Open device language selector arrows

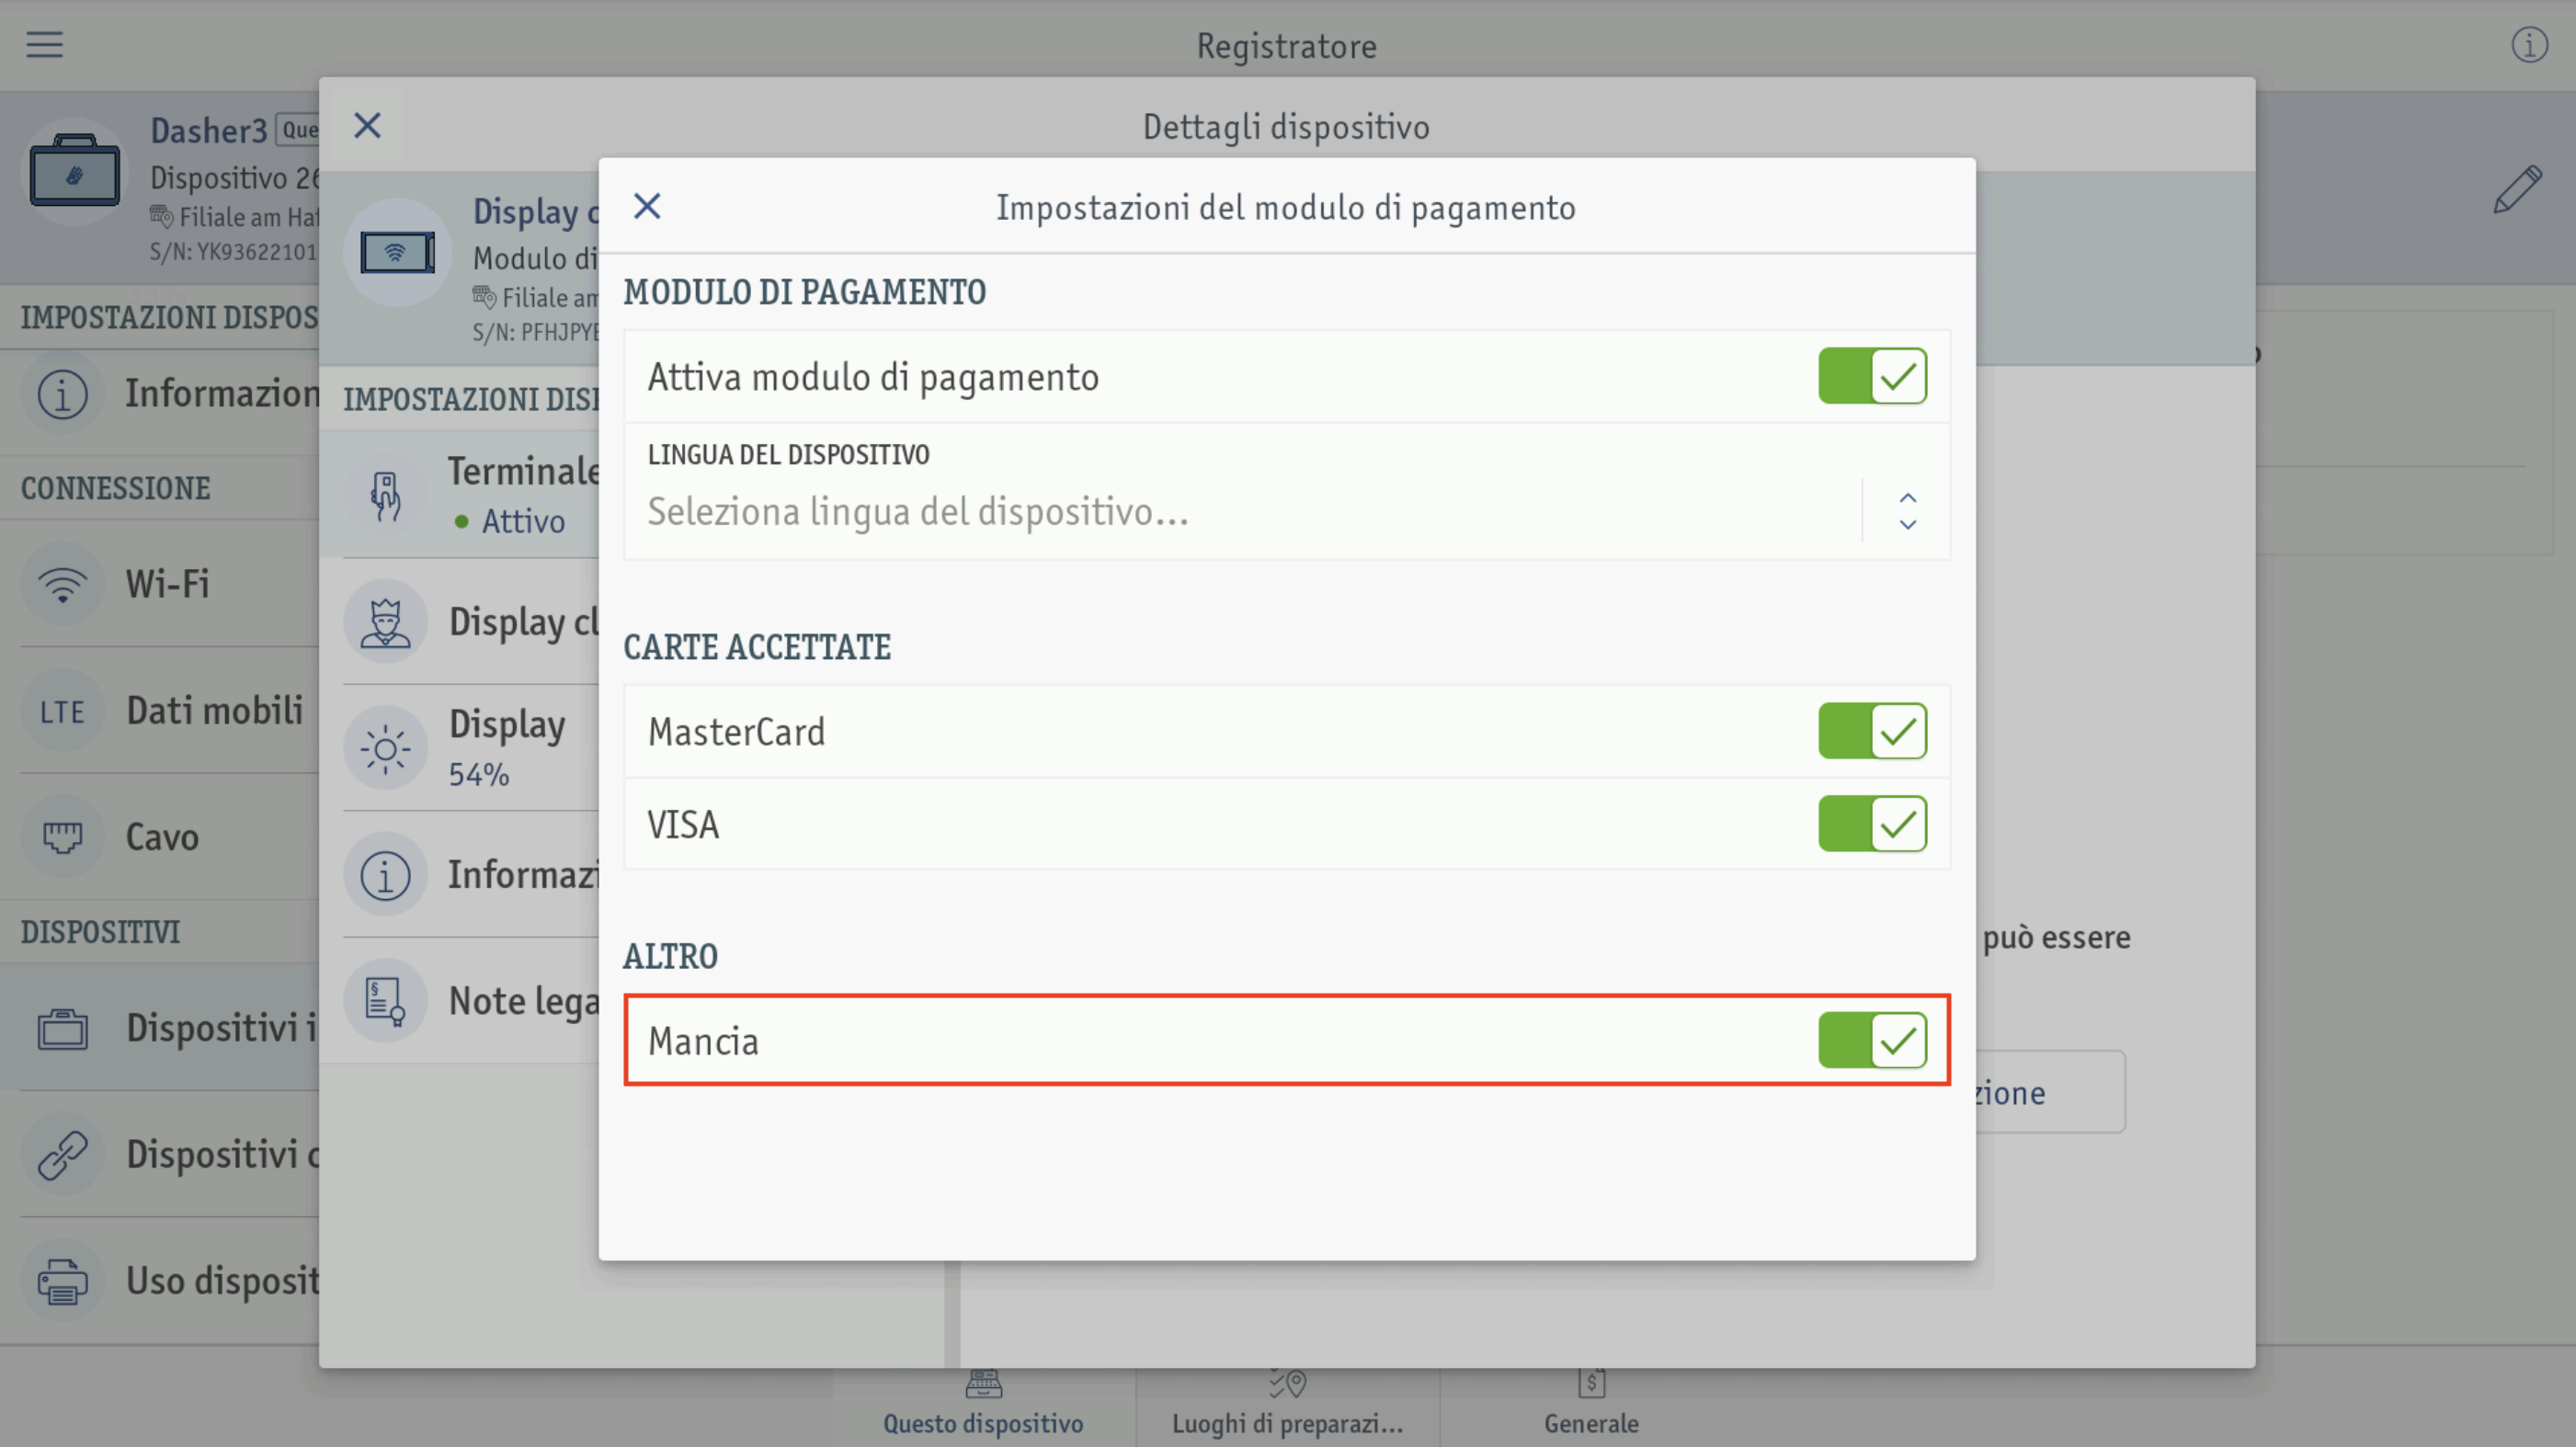(1907, 511)
